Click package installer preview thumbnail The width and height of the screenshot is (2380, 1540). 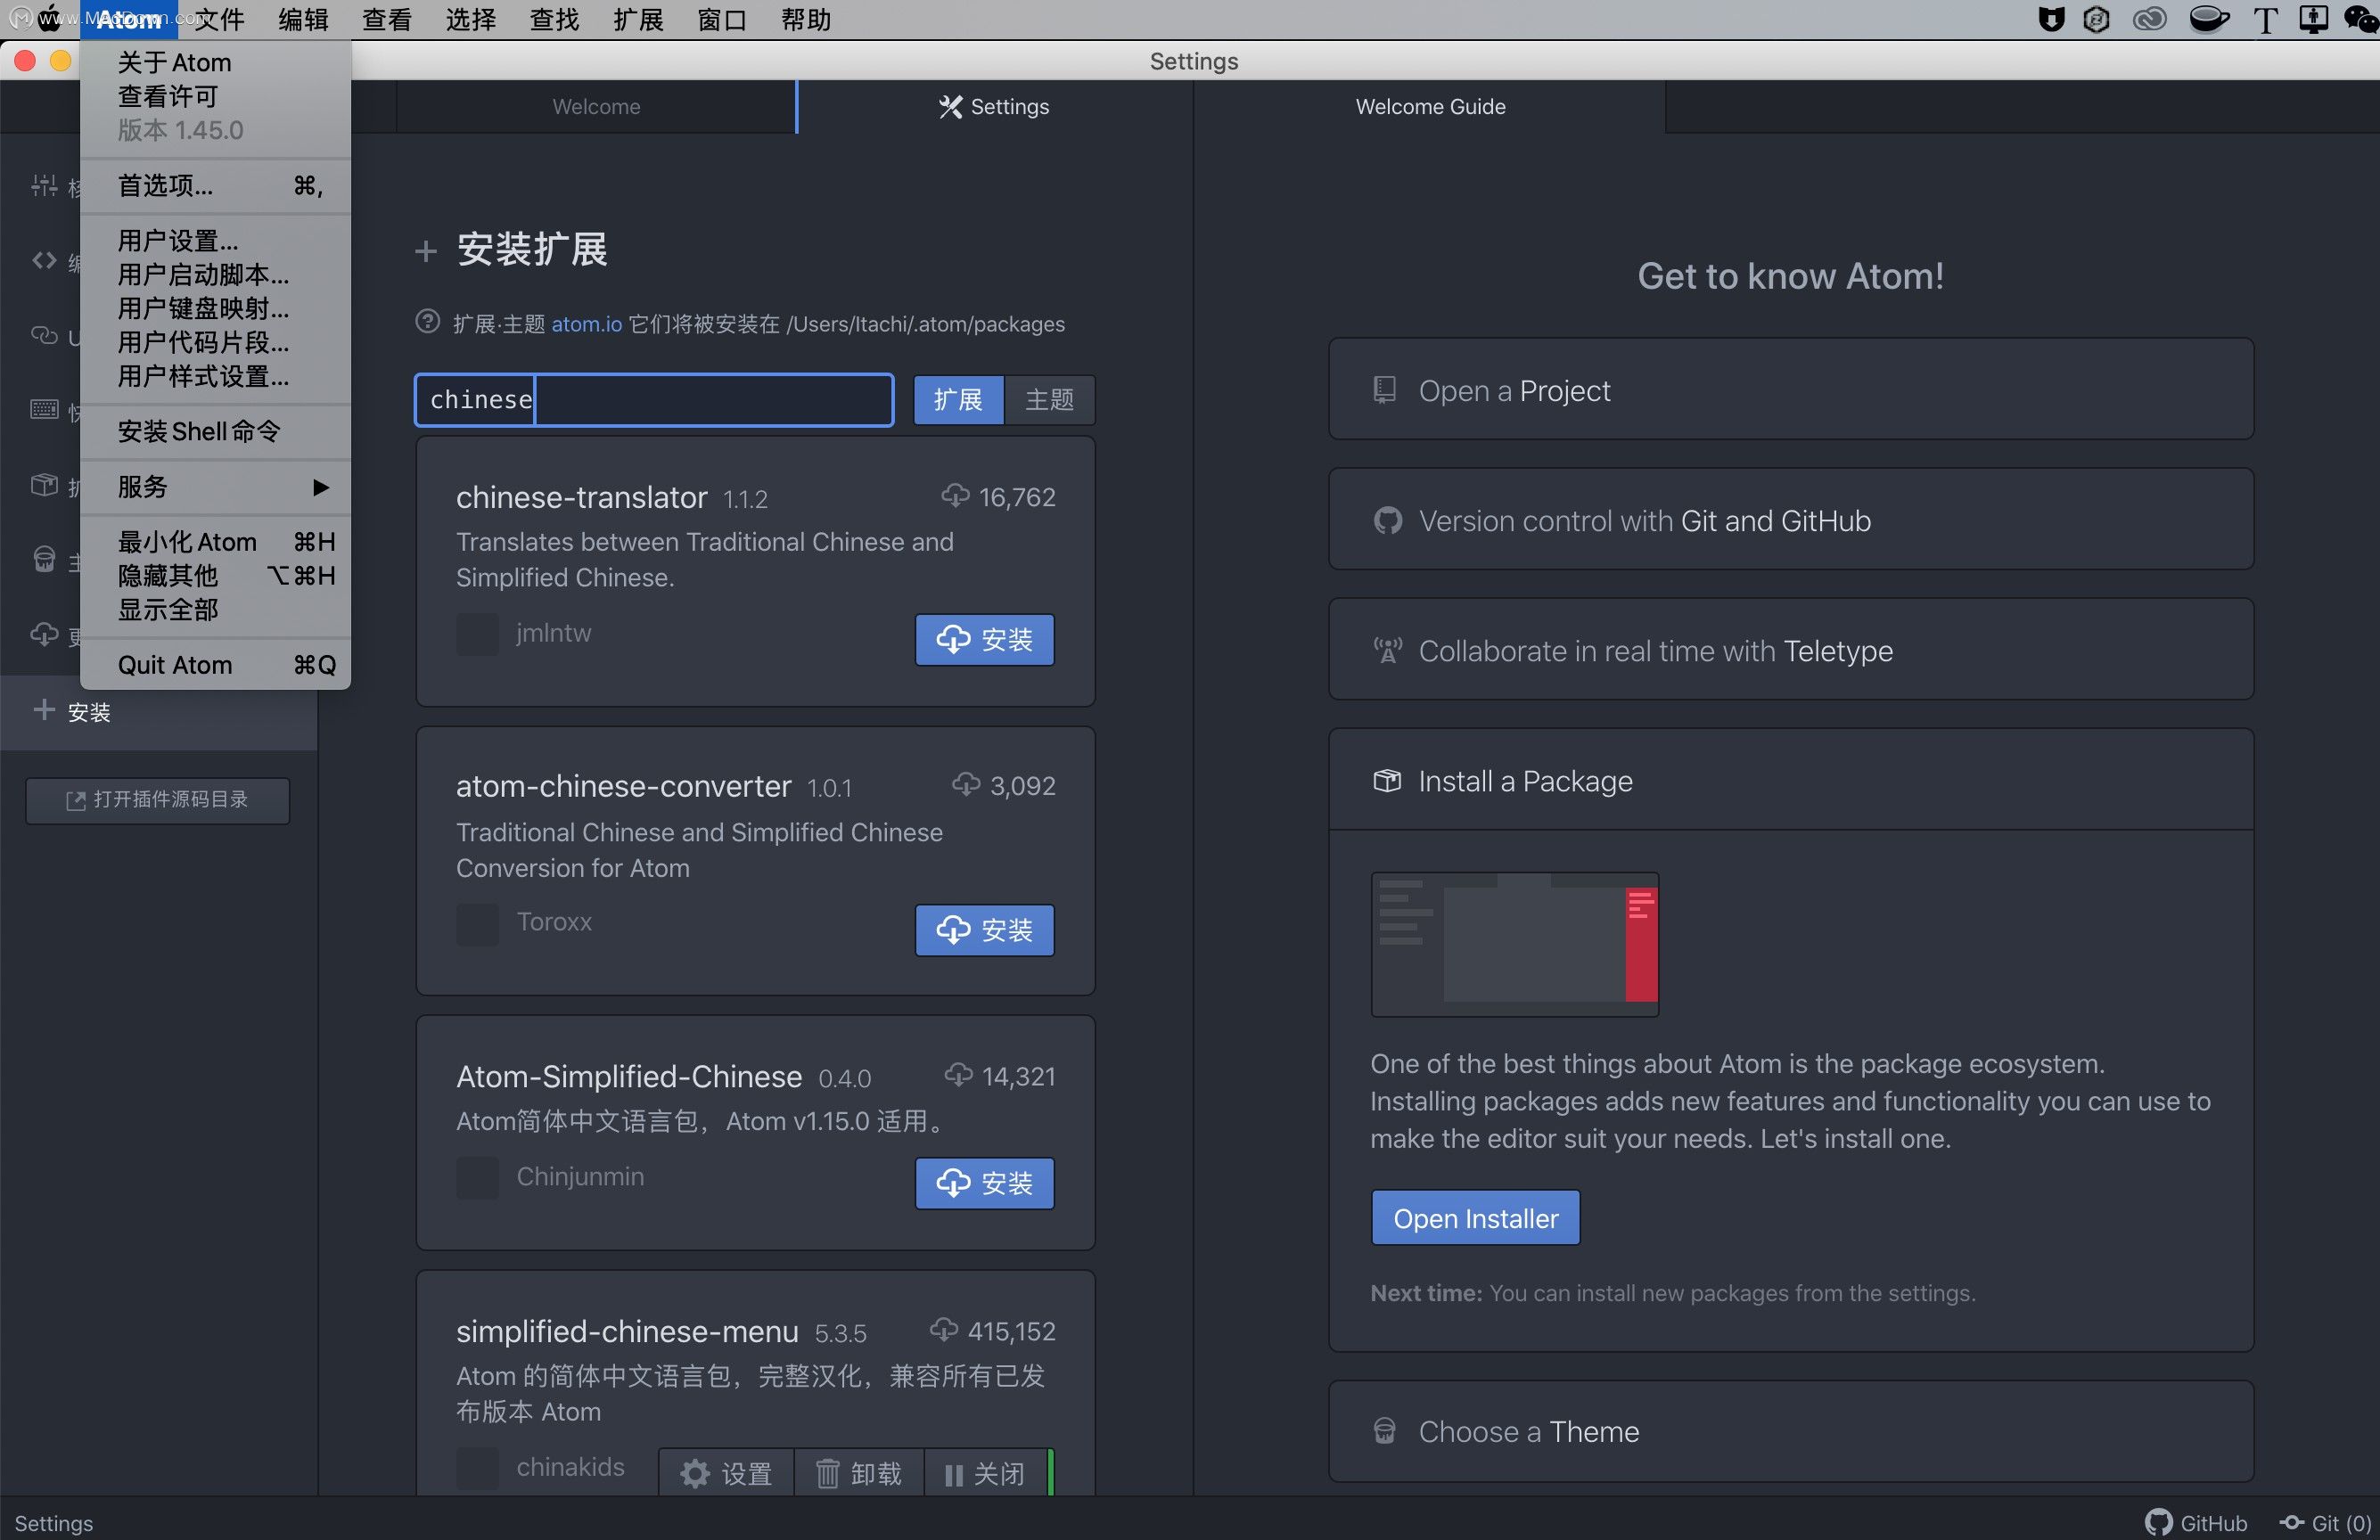tap(1514, 944)
